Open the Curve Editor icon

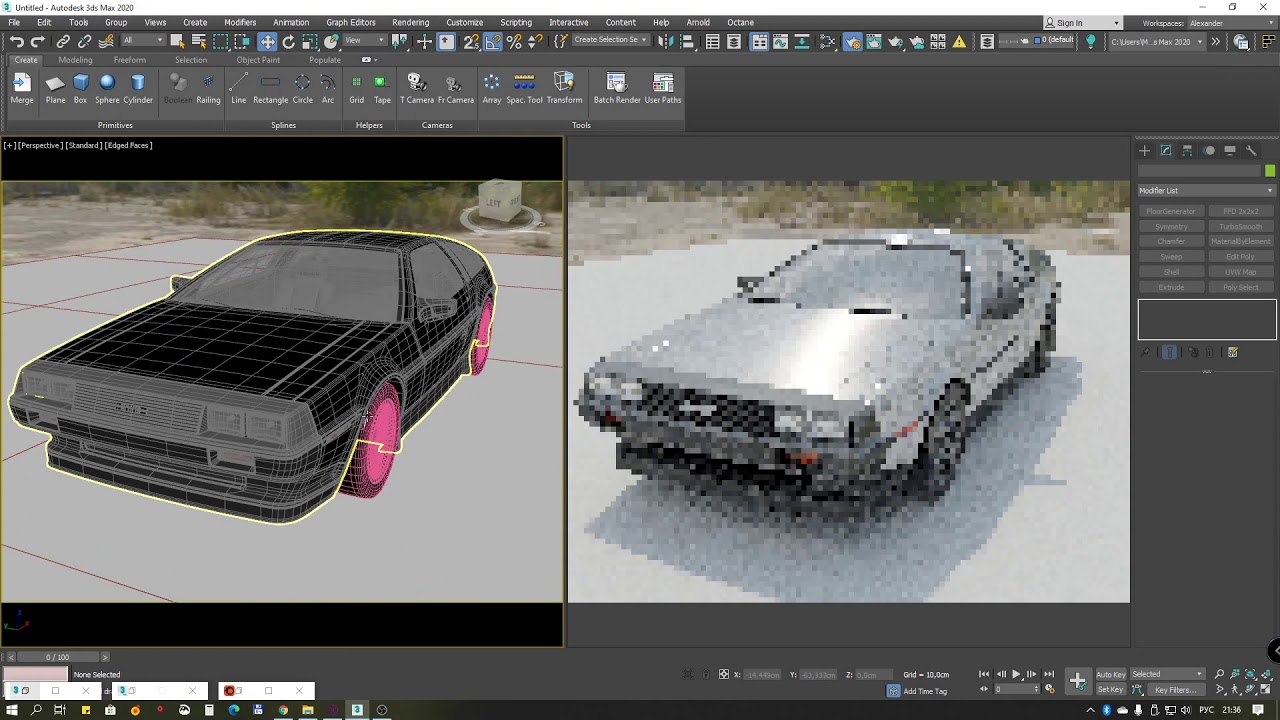781,41
